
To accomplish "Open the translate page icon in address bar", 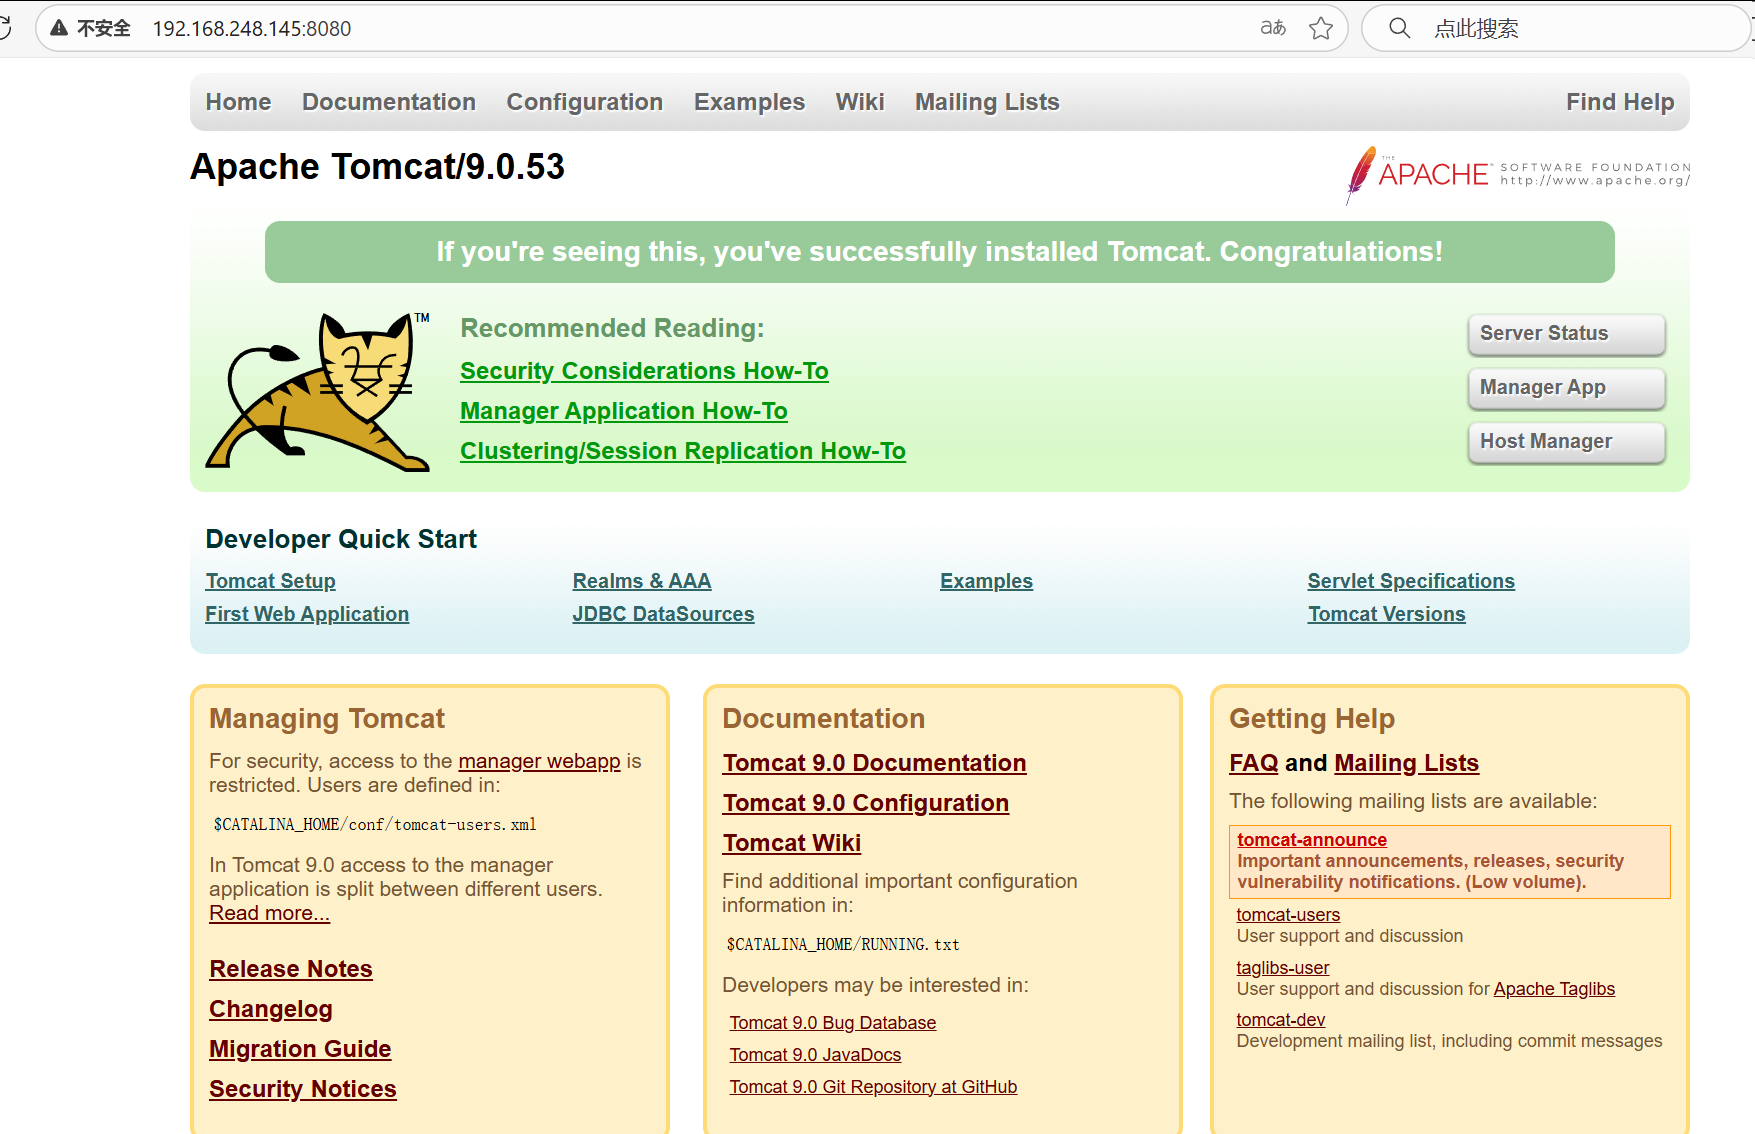I will click(x=1272, y=28).
